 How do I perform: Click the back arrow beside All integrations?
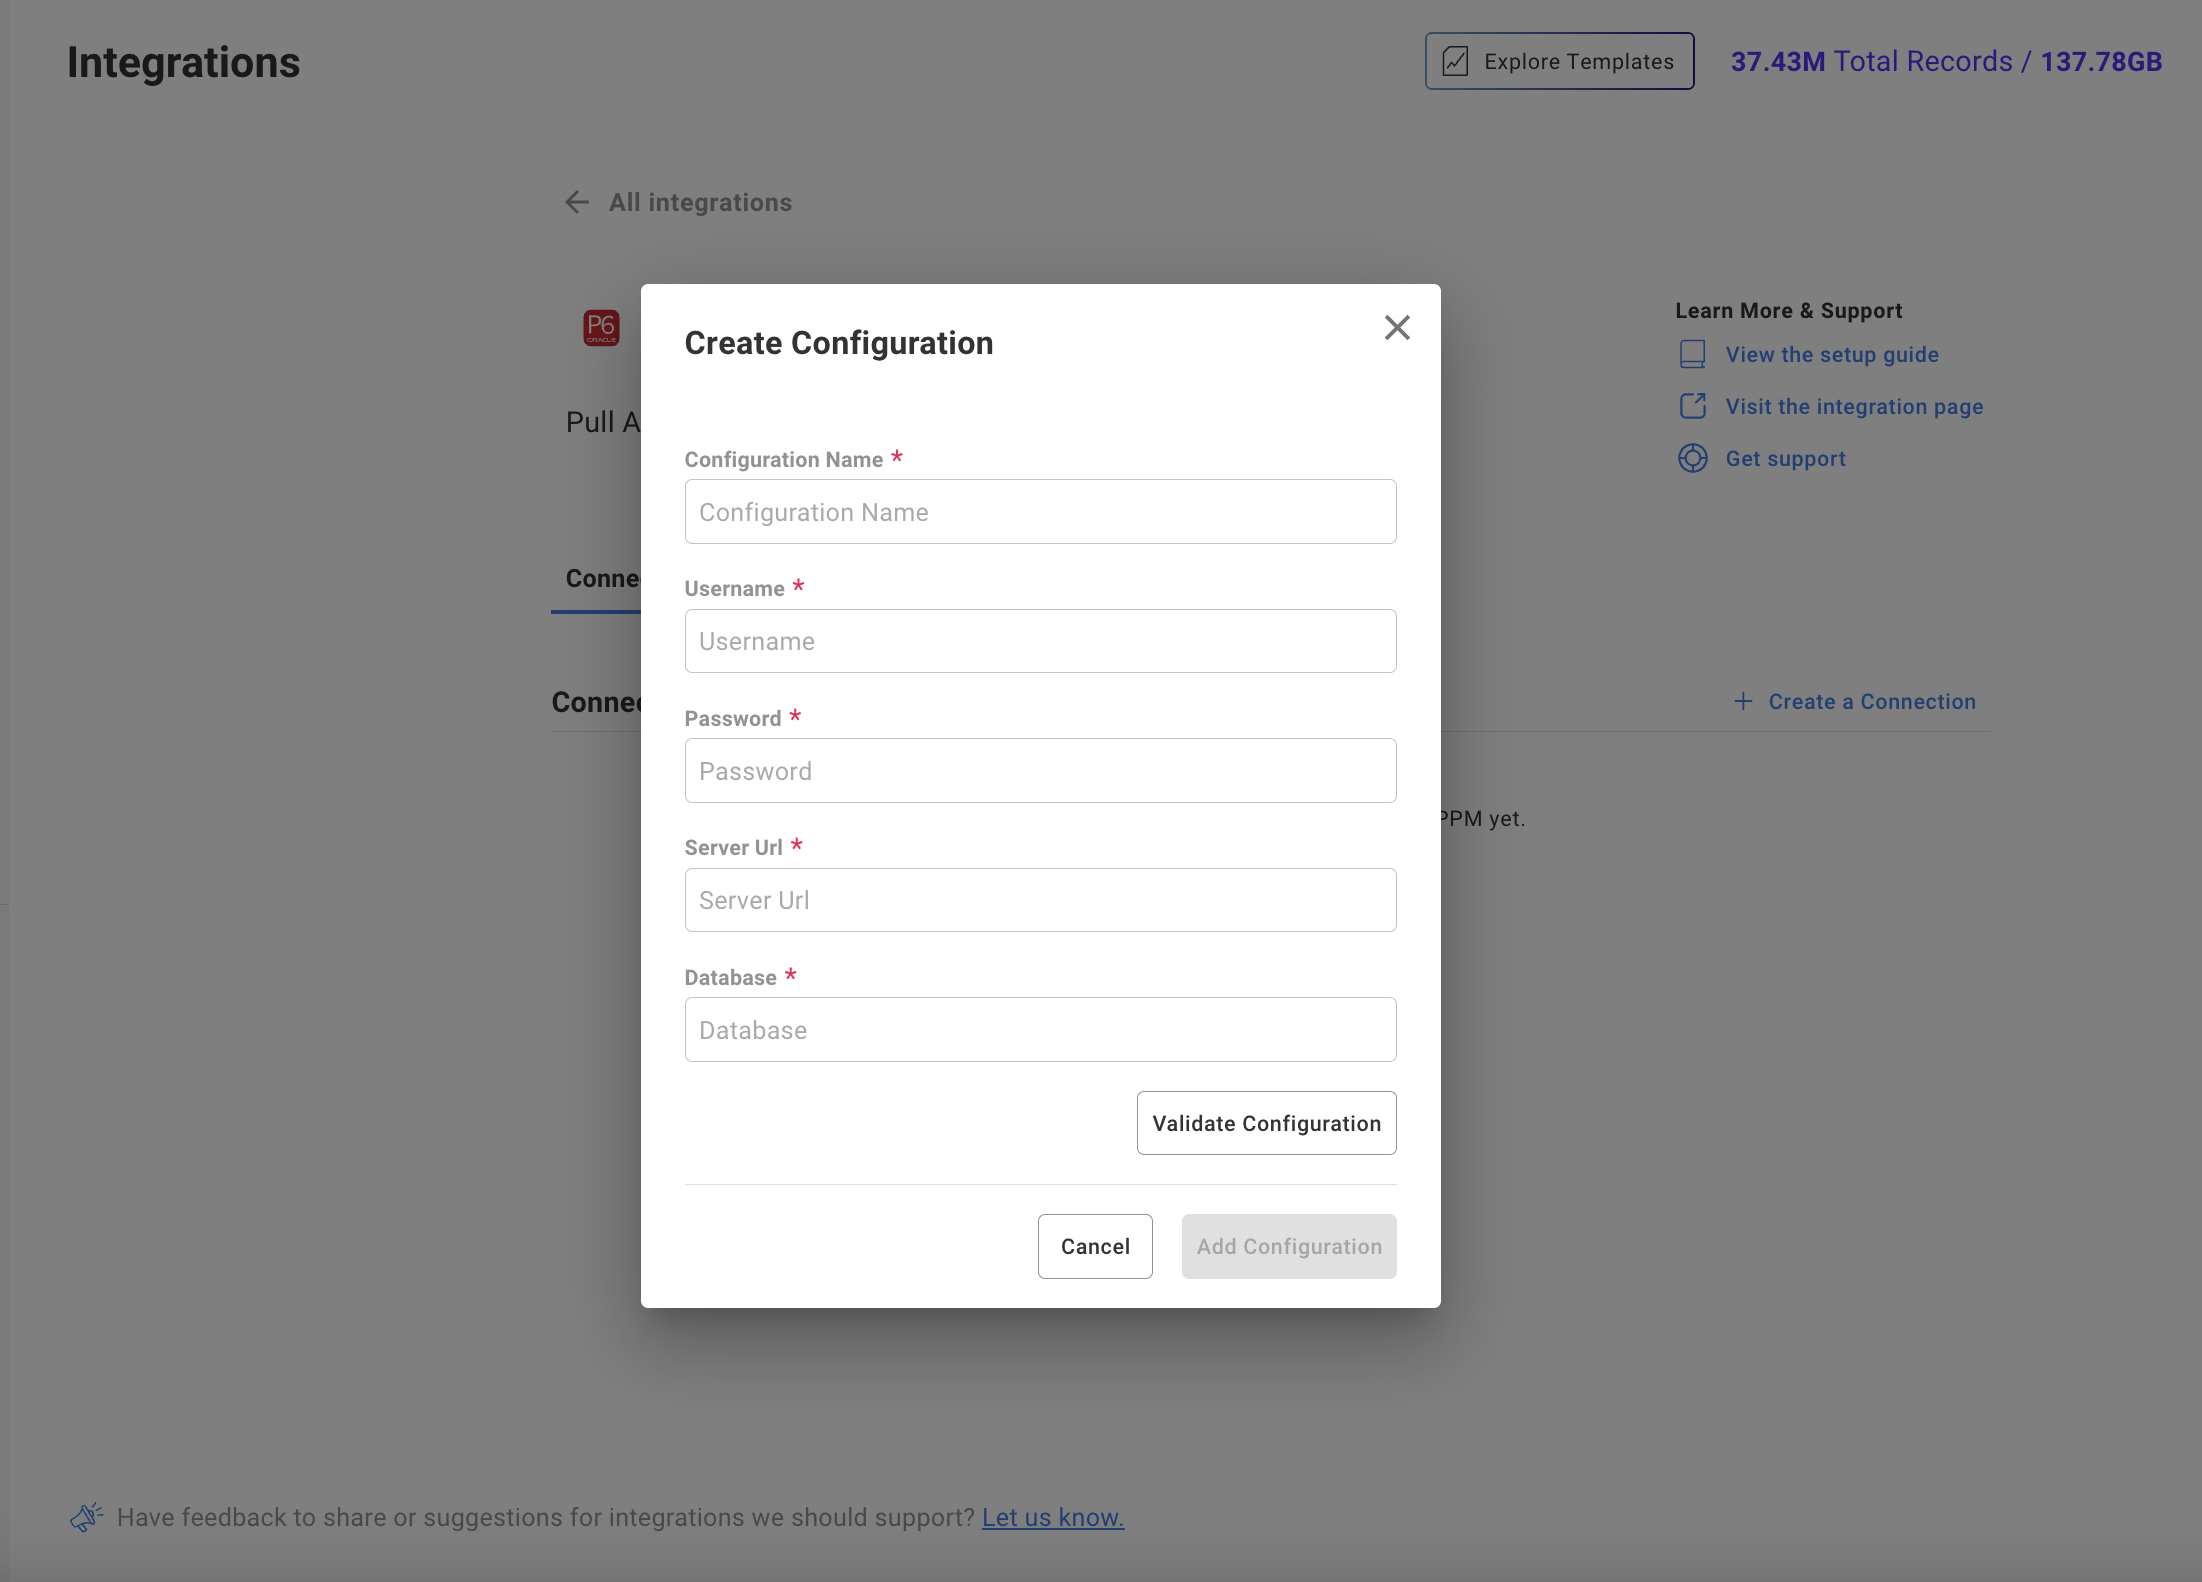(x=577, y=203)
